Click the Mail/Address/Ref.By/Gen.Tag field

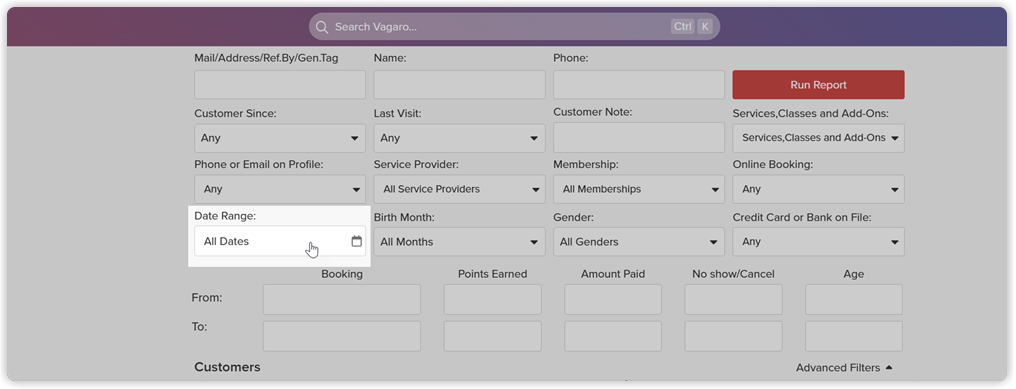coord(280,85)
